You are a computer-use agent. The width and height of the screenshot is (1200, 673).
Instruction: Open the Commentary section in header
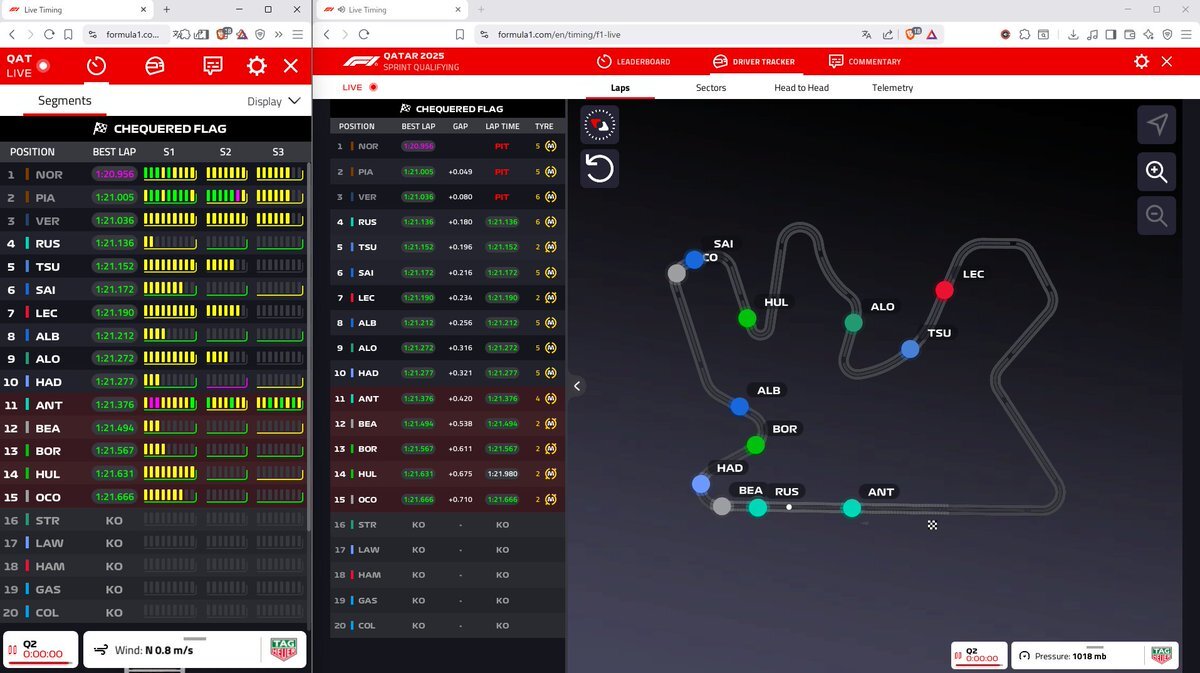[864, 62]
